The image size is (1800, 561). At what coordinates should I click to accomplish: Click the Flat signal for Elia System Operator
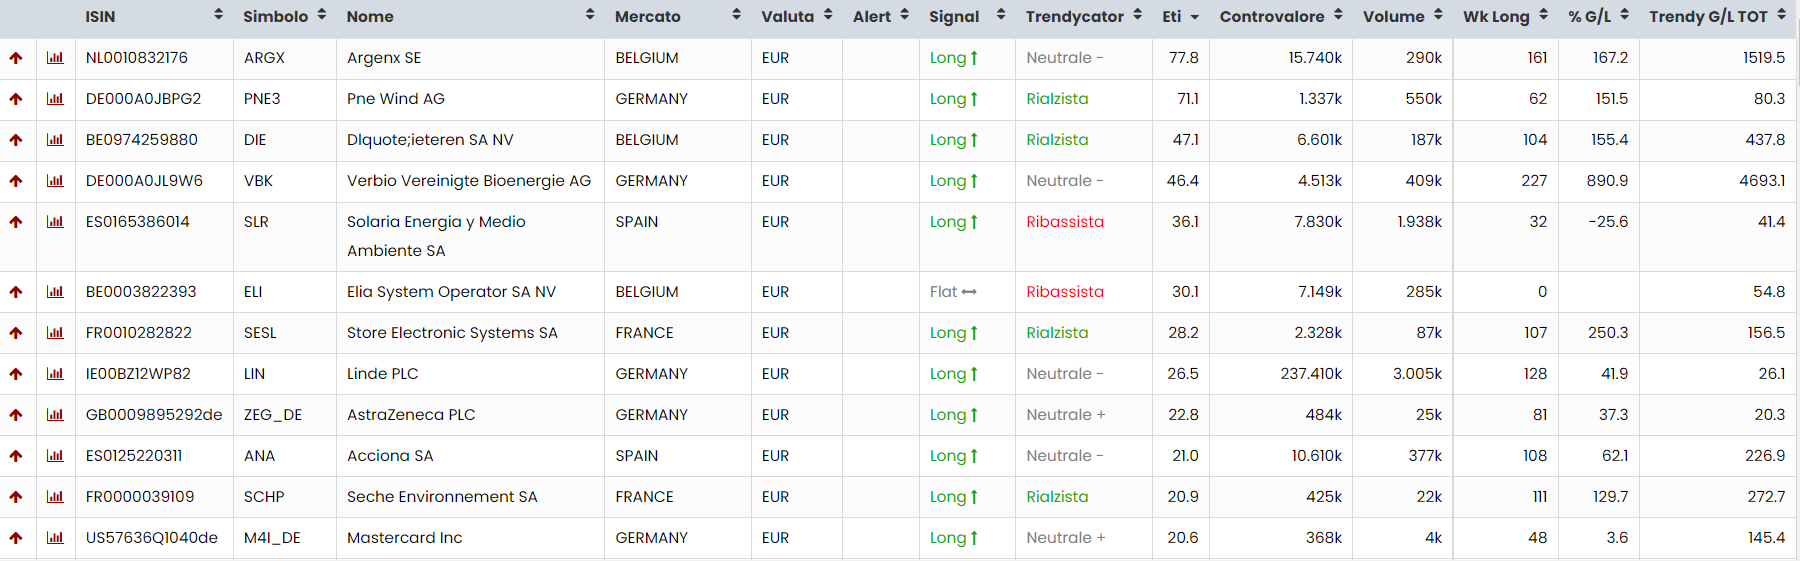click(952, 292)
